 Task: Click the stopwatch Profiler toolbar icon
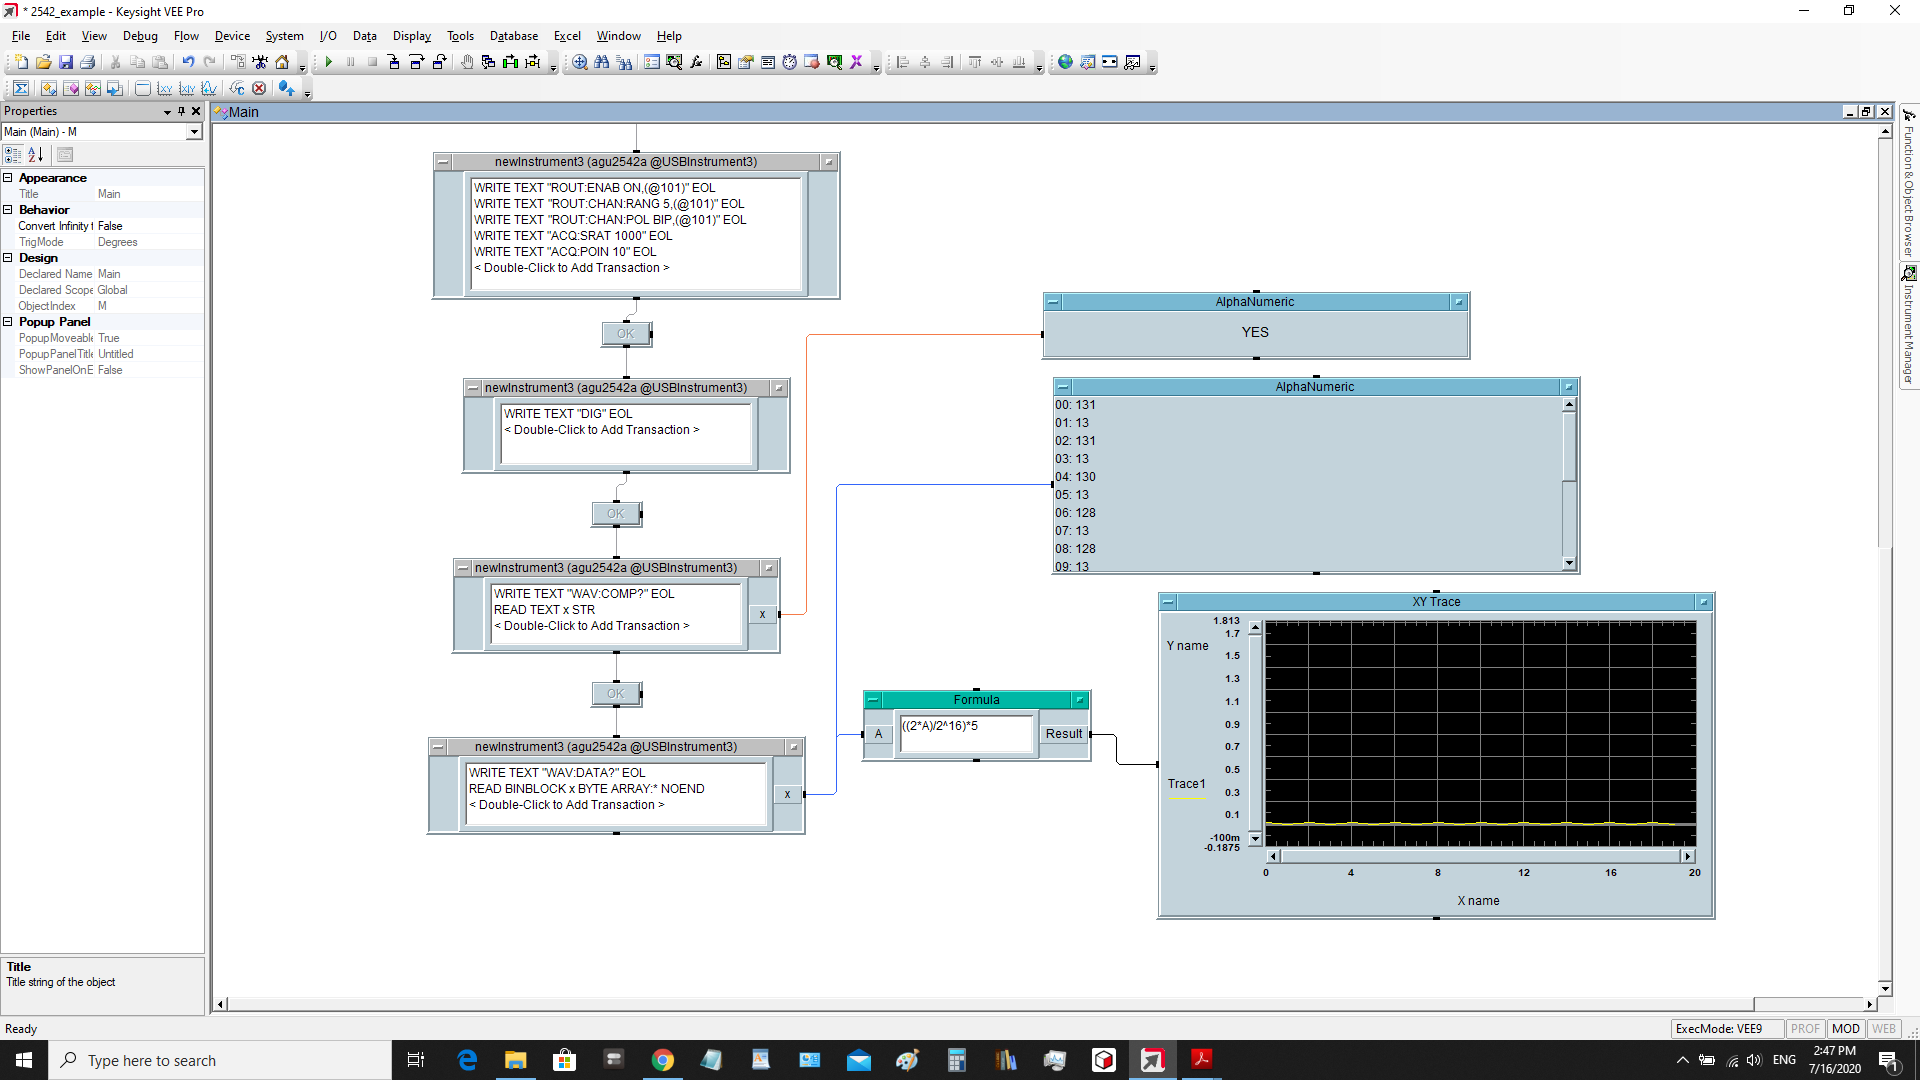click(789, 62)
